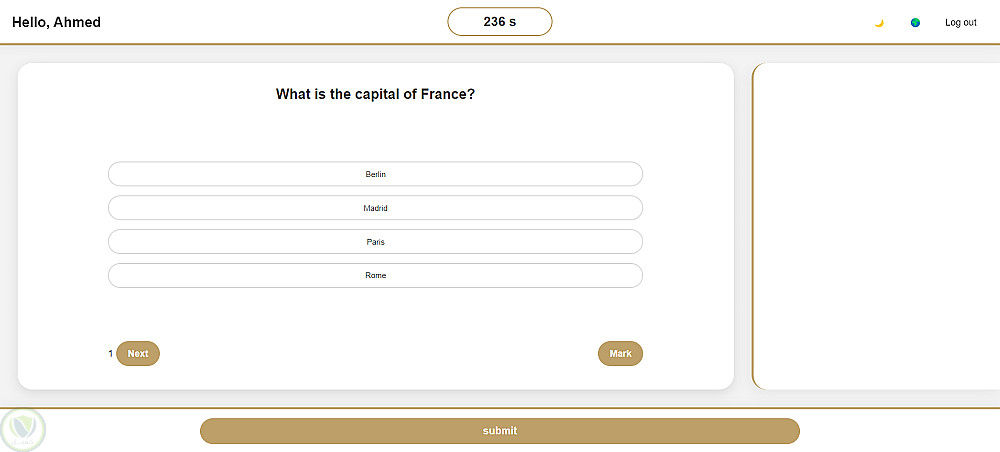Click the globe language icon

(915, 22)
